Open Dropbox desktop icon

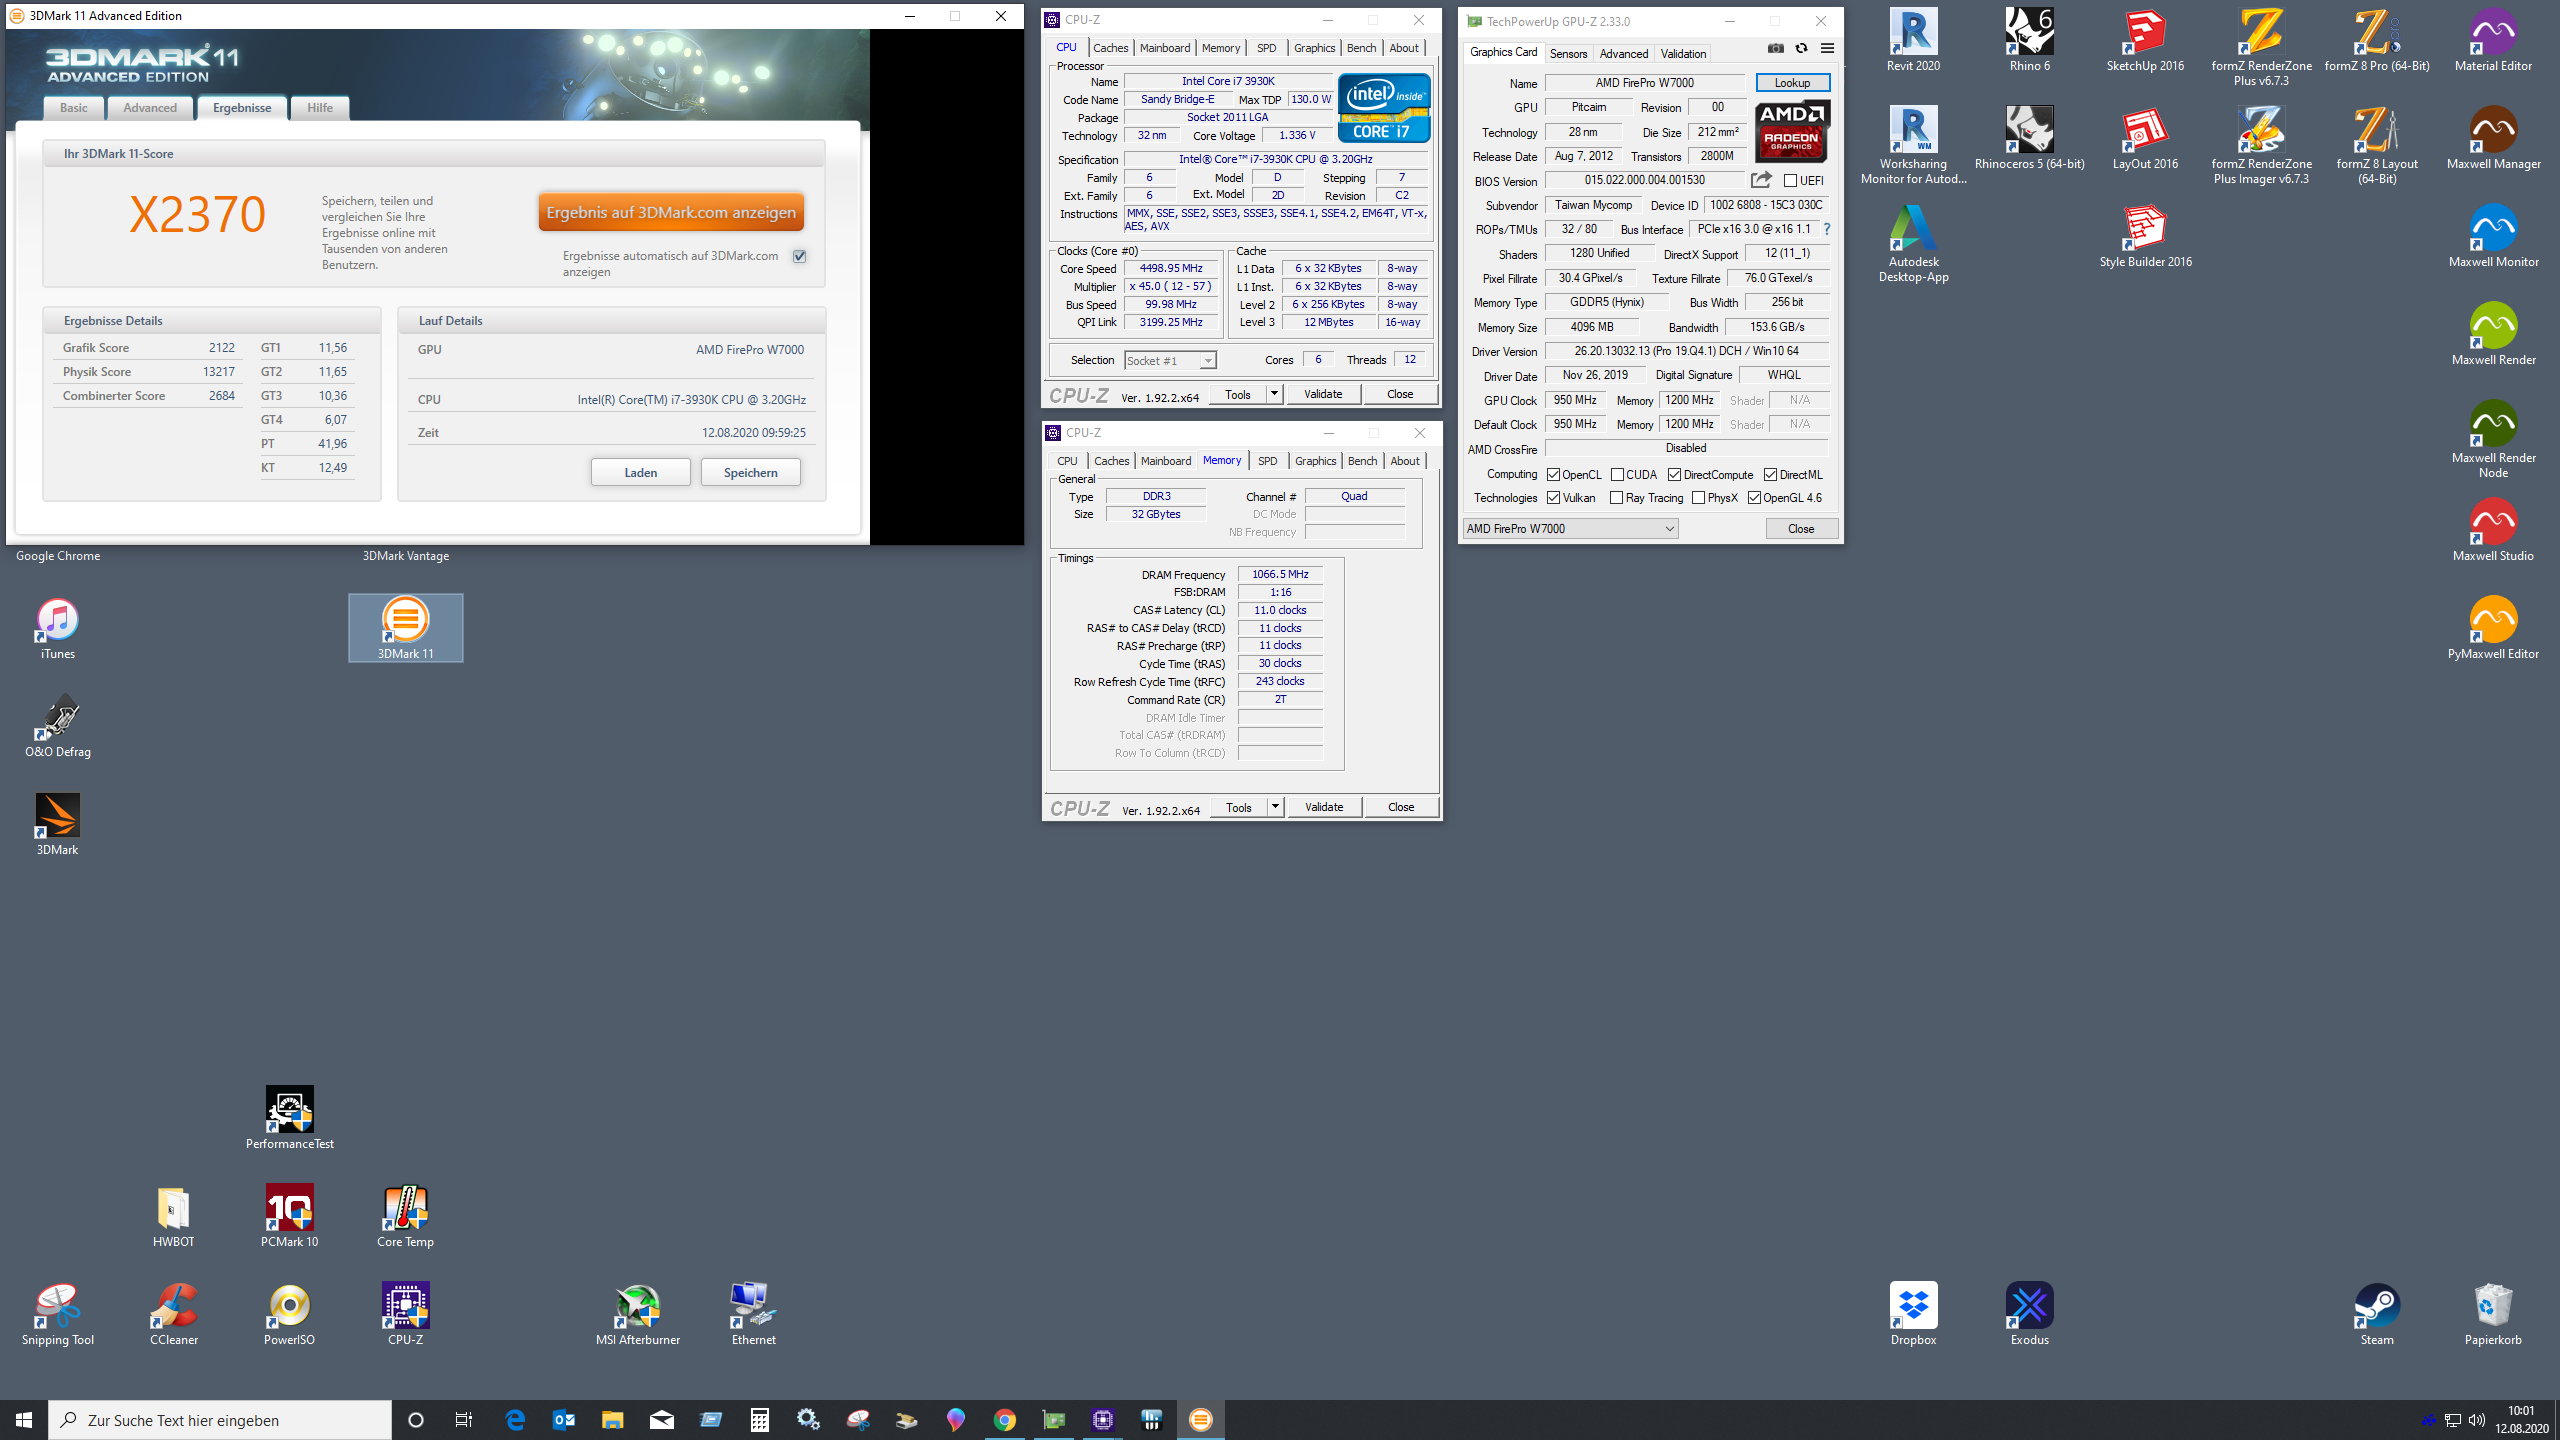click(1913, 1314)
